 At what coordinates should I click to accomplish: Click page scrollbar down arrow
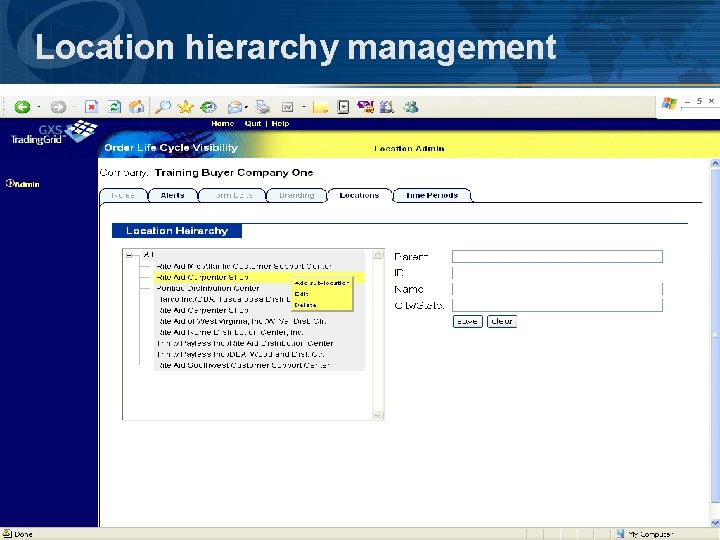click(x=715, y=523)
